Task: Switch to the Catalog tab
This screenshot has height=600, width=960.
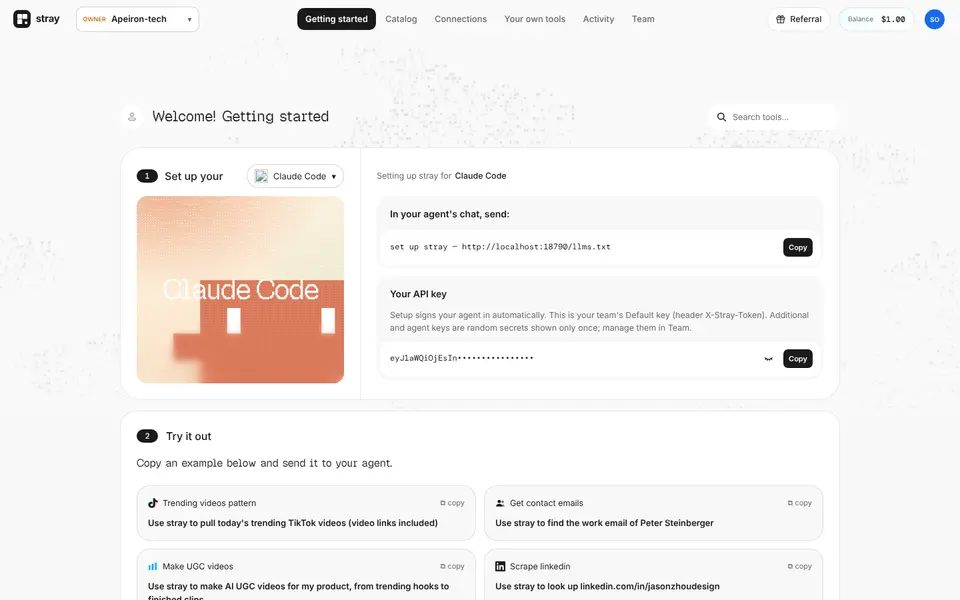Action: pos(401,19)
